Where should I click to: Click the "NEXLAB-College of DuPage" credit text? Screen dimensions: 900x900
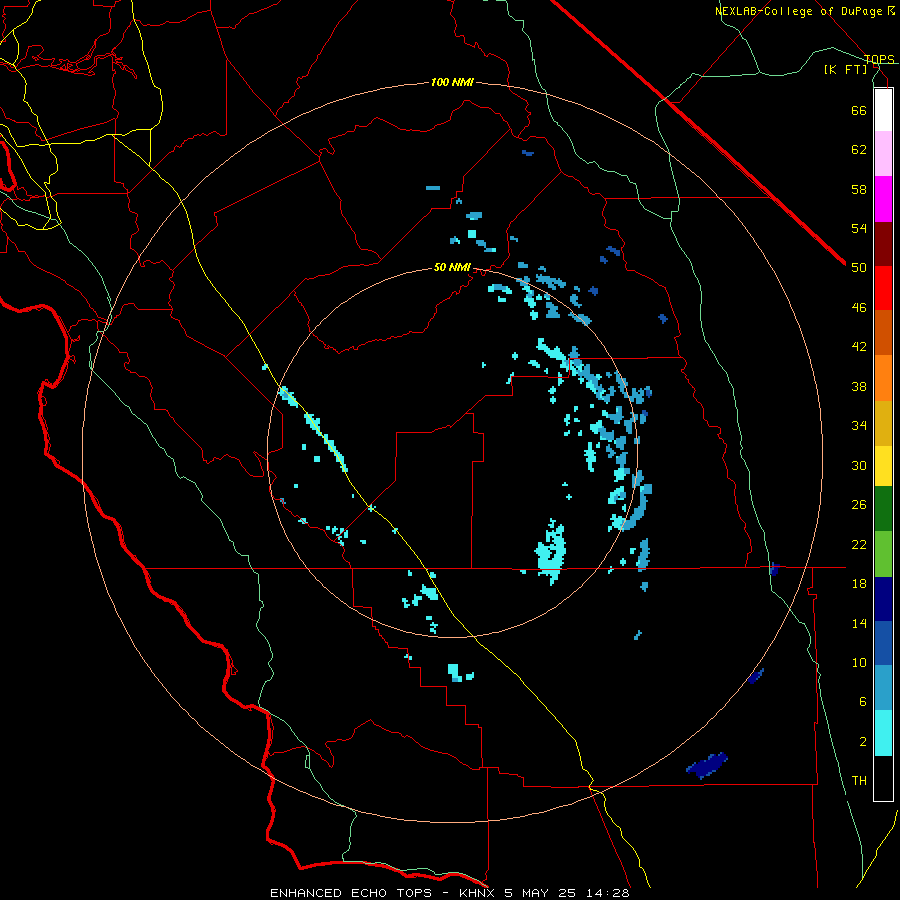(x=798, y=11)
